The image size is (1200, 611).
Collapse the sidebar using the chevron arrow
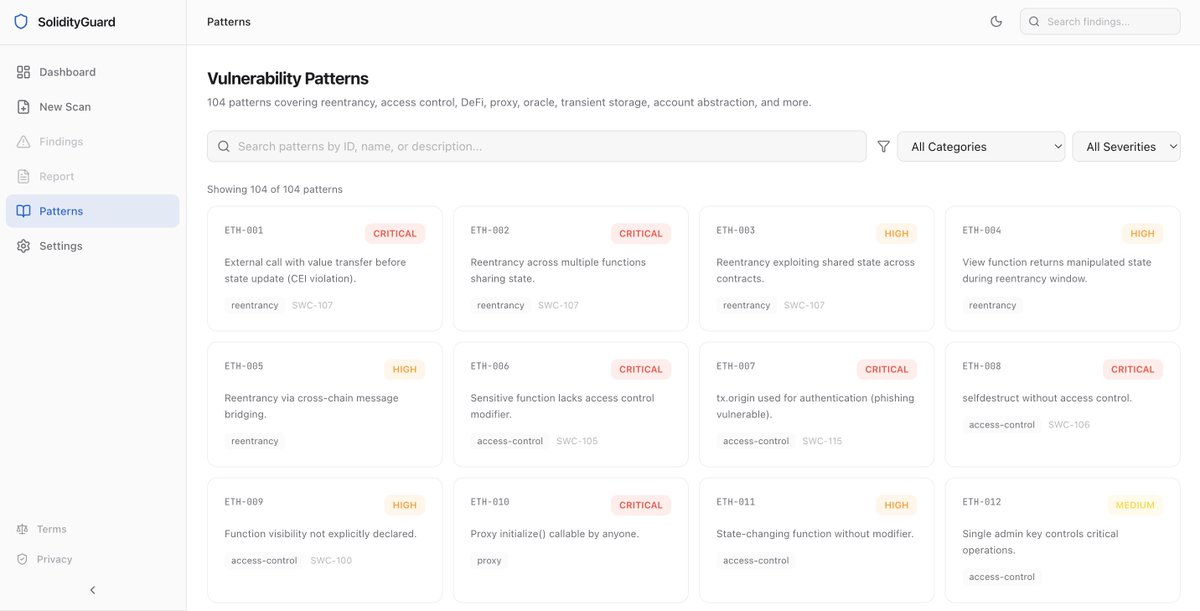pos(93,590)
